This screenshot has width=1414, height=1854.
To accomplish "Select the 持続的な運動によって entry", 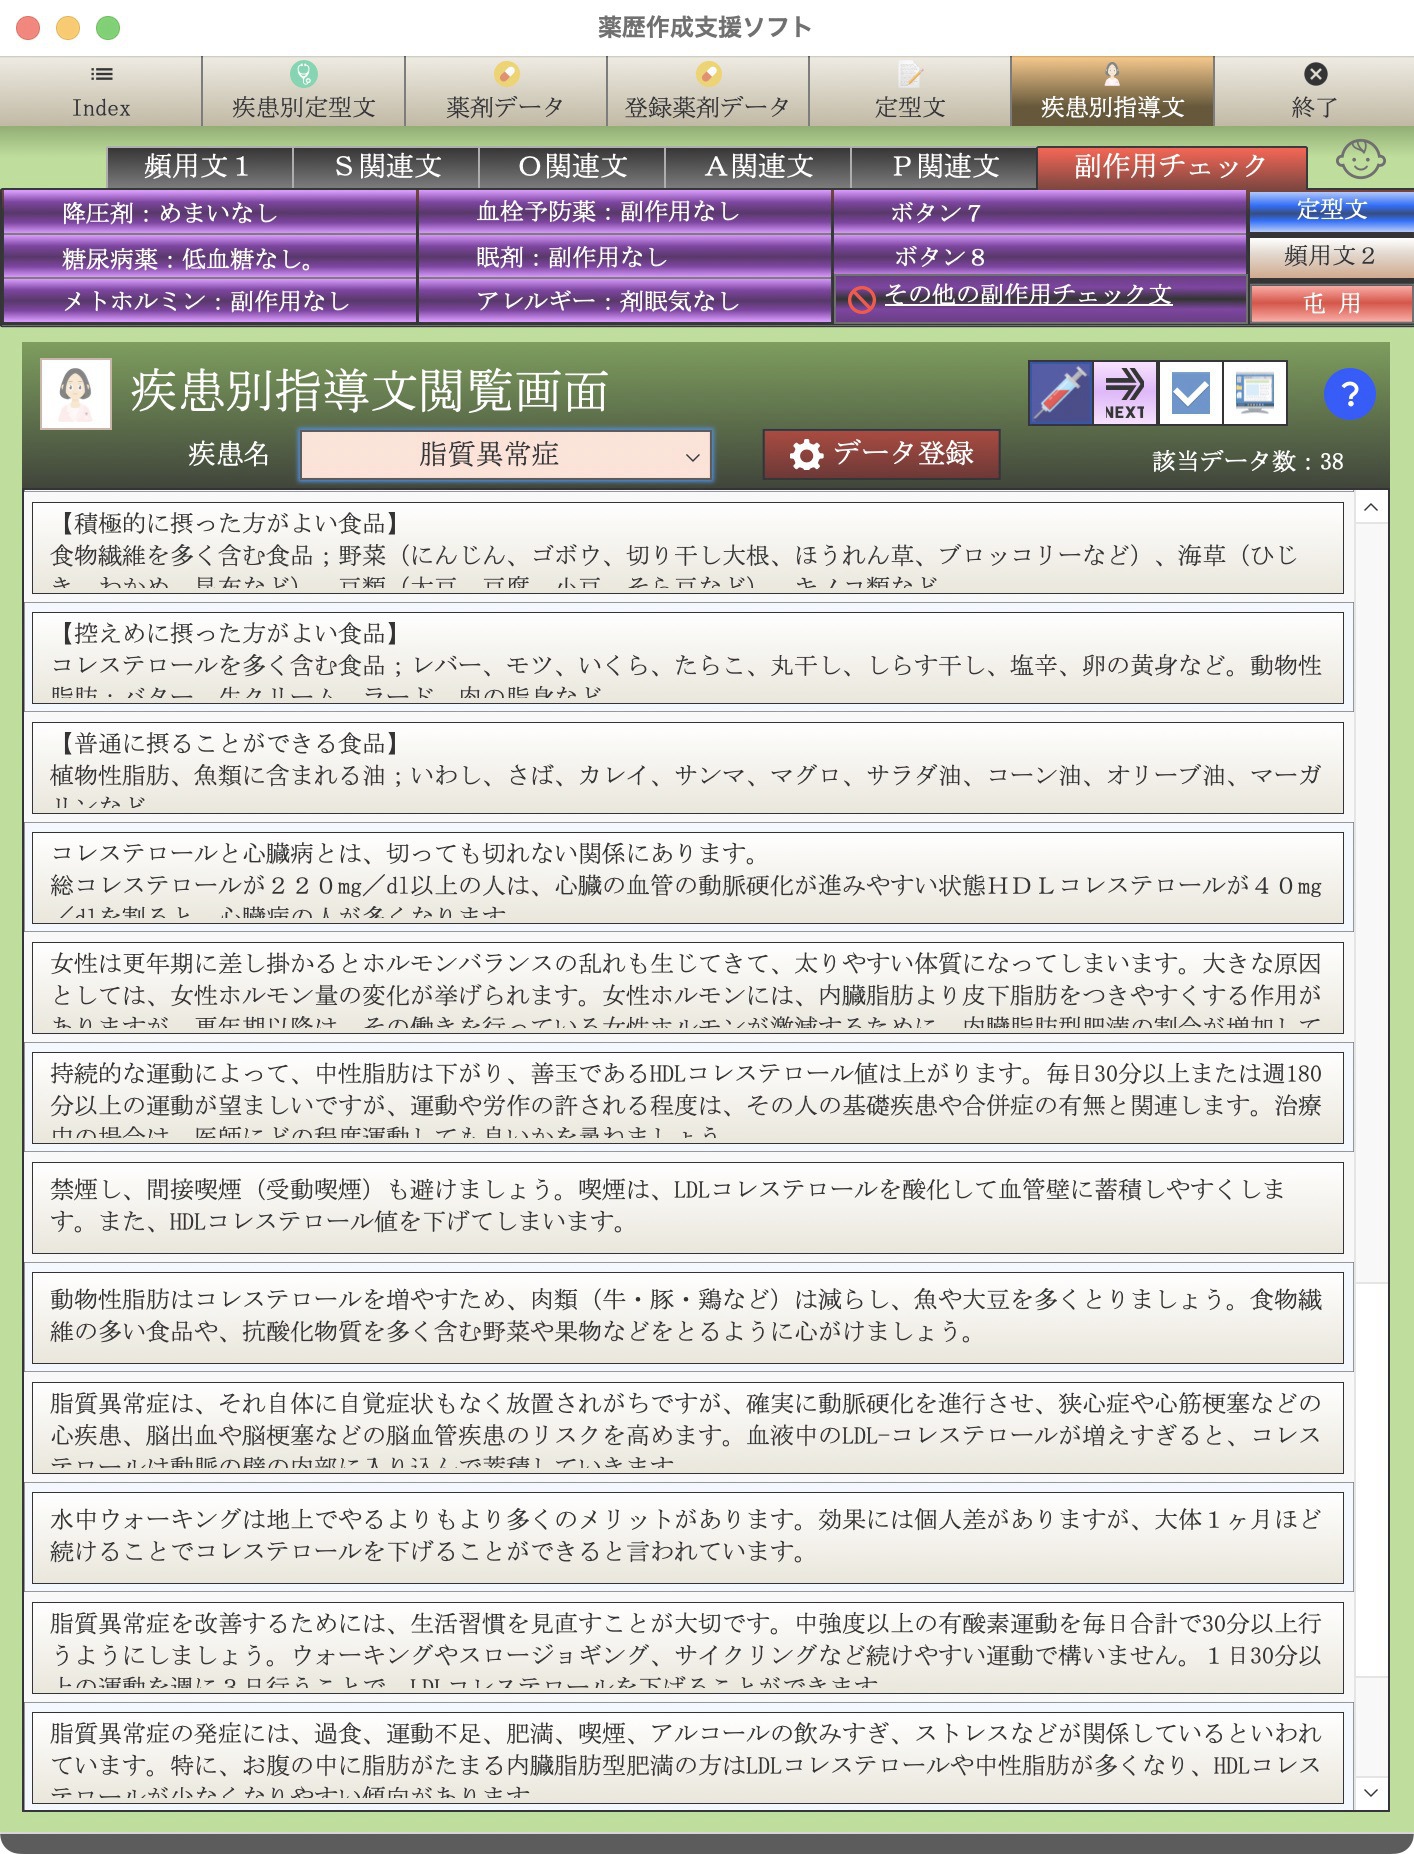I will [688, 1097].
